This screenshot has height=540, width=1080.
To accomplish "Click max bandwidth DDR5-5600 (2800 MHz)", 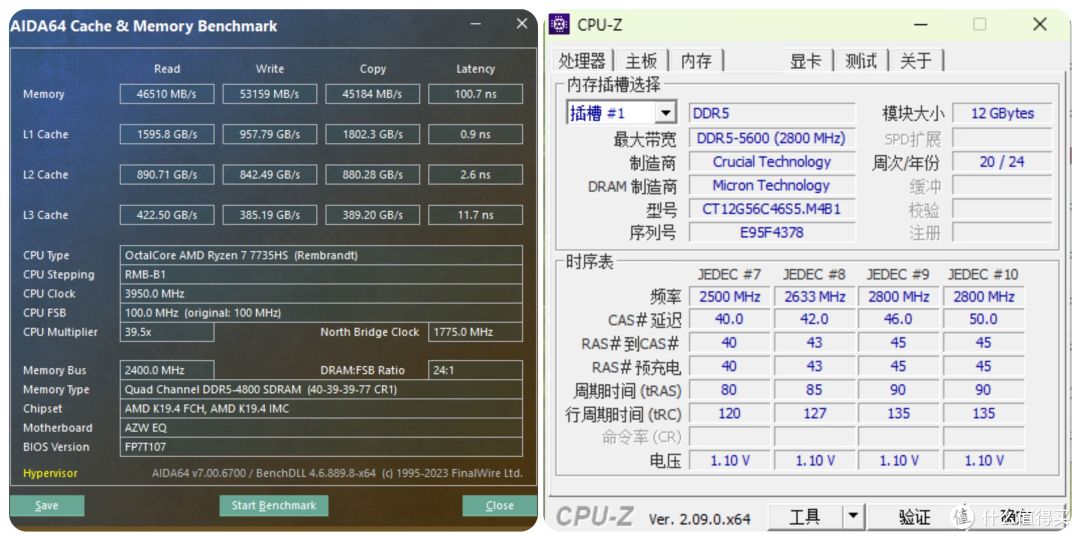I will pos(772,138).
